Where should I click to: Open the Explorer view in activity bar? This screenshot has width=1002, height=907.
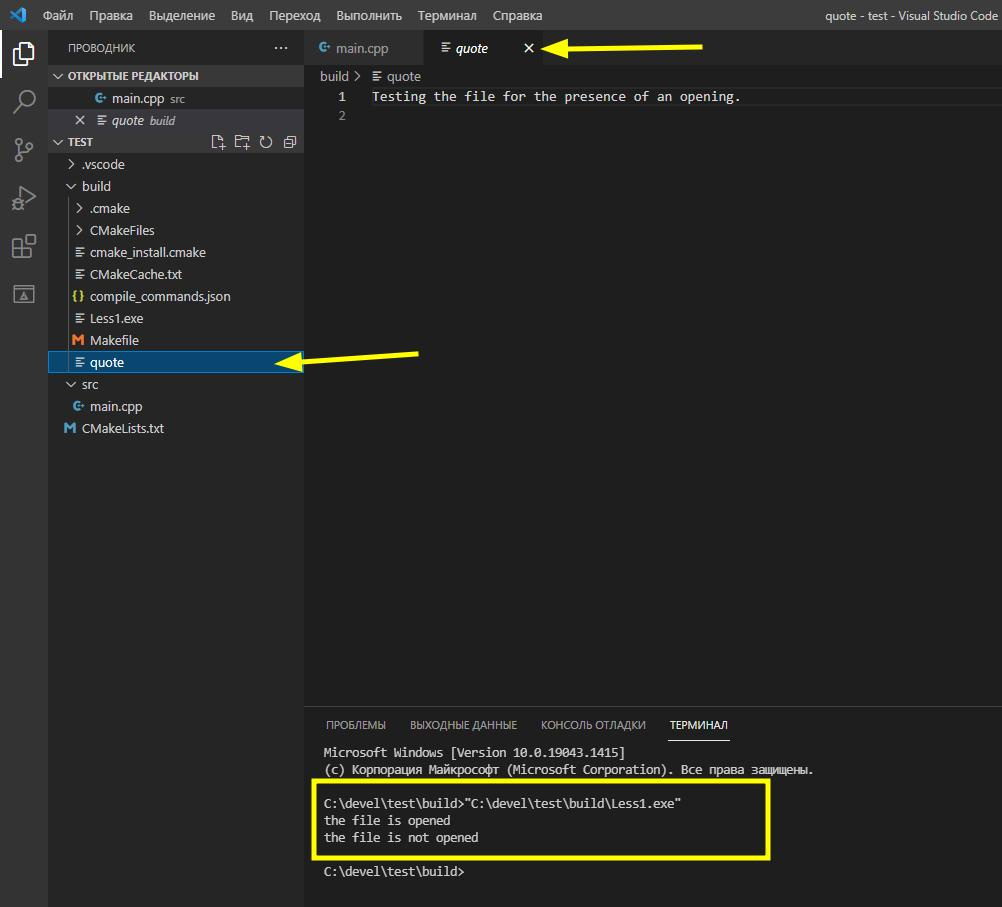23,54
